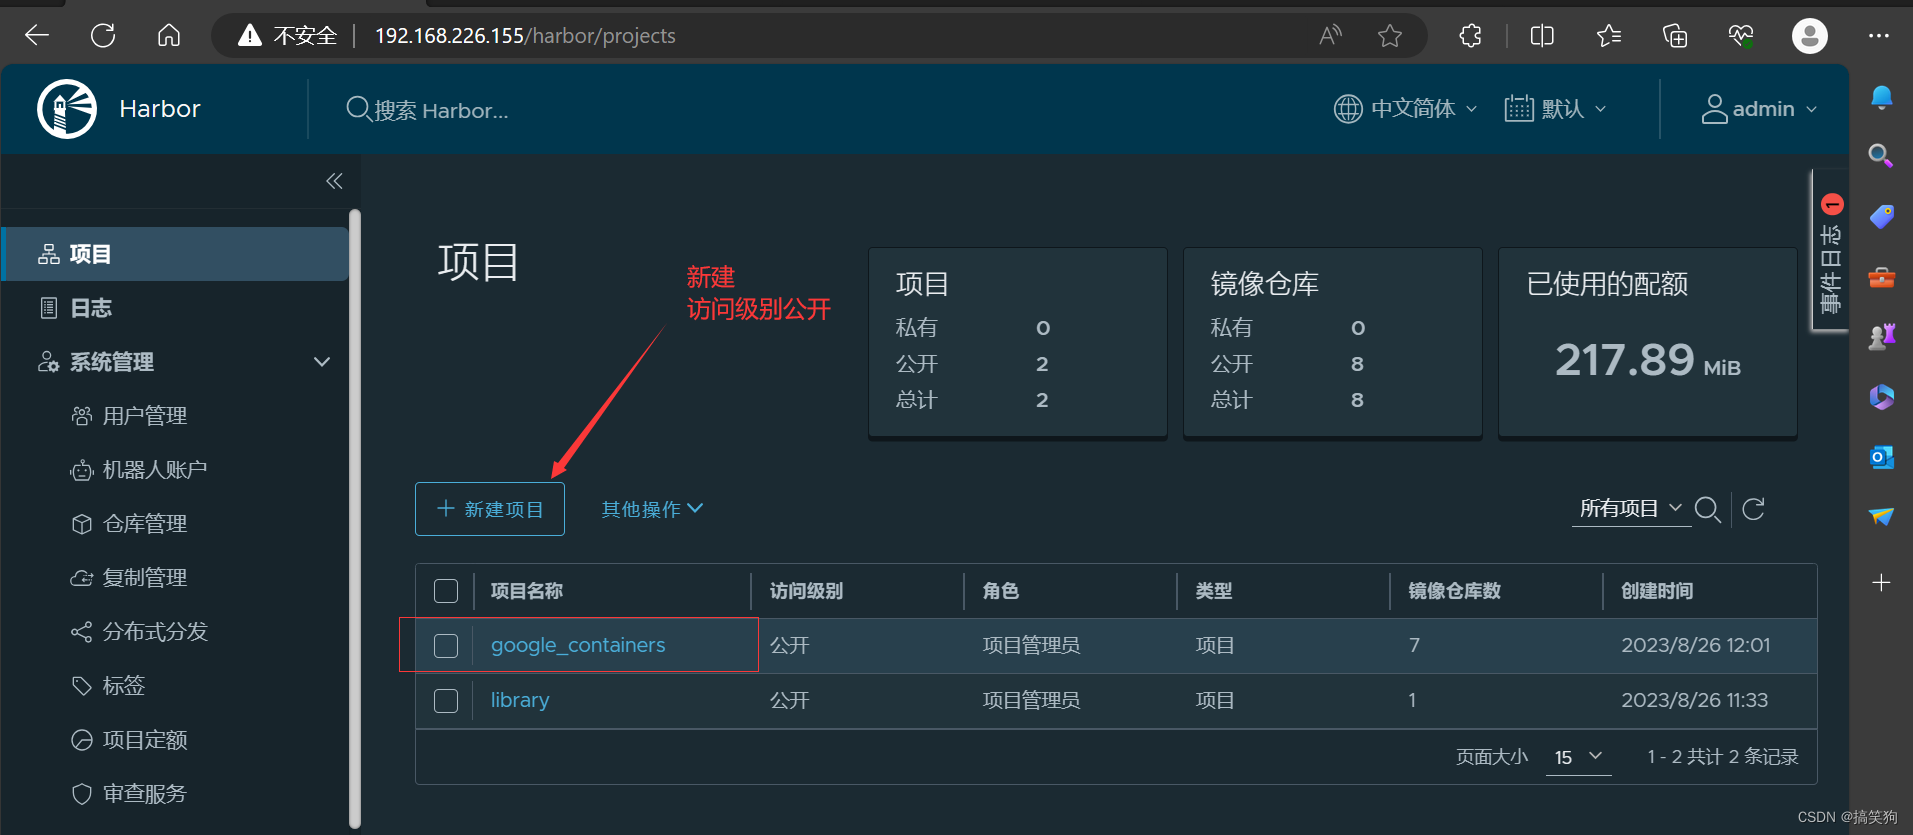Sort by 创建时间 column header
1913x835 pixels.
tap(1657, 591)
